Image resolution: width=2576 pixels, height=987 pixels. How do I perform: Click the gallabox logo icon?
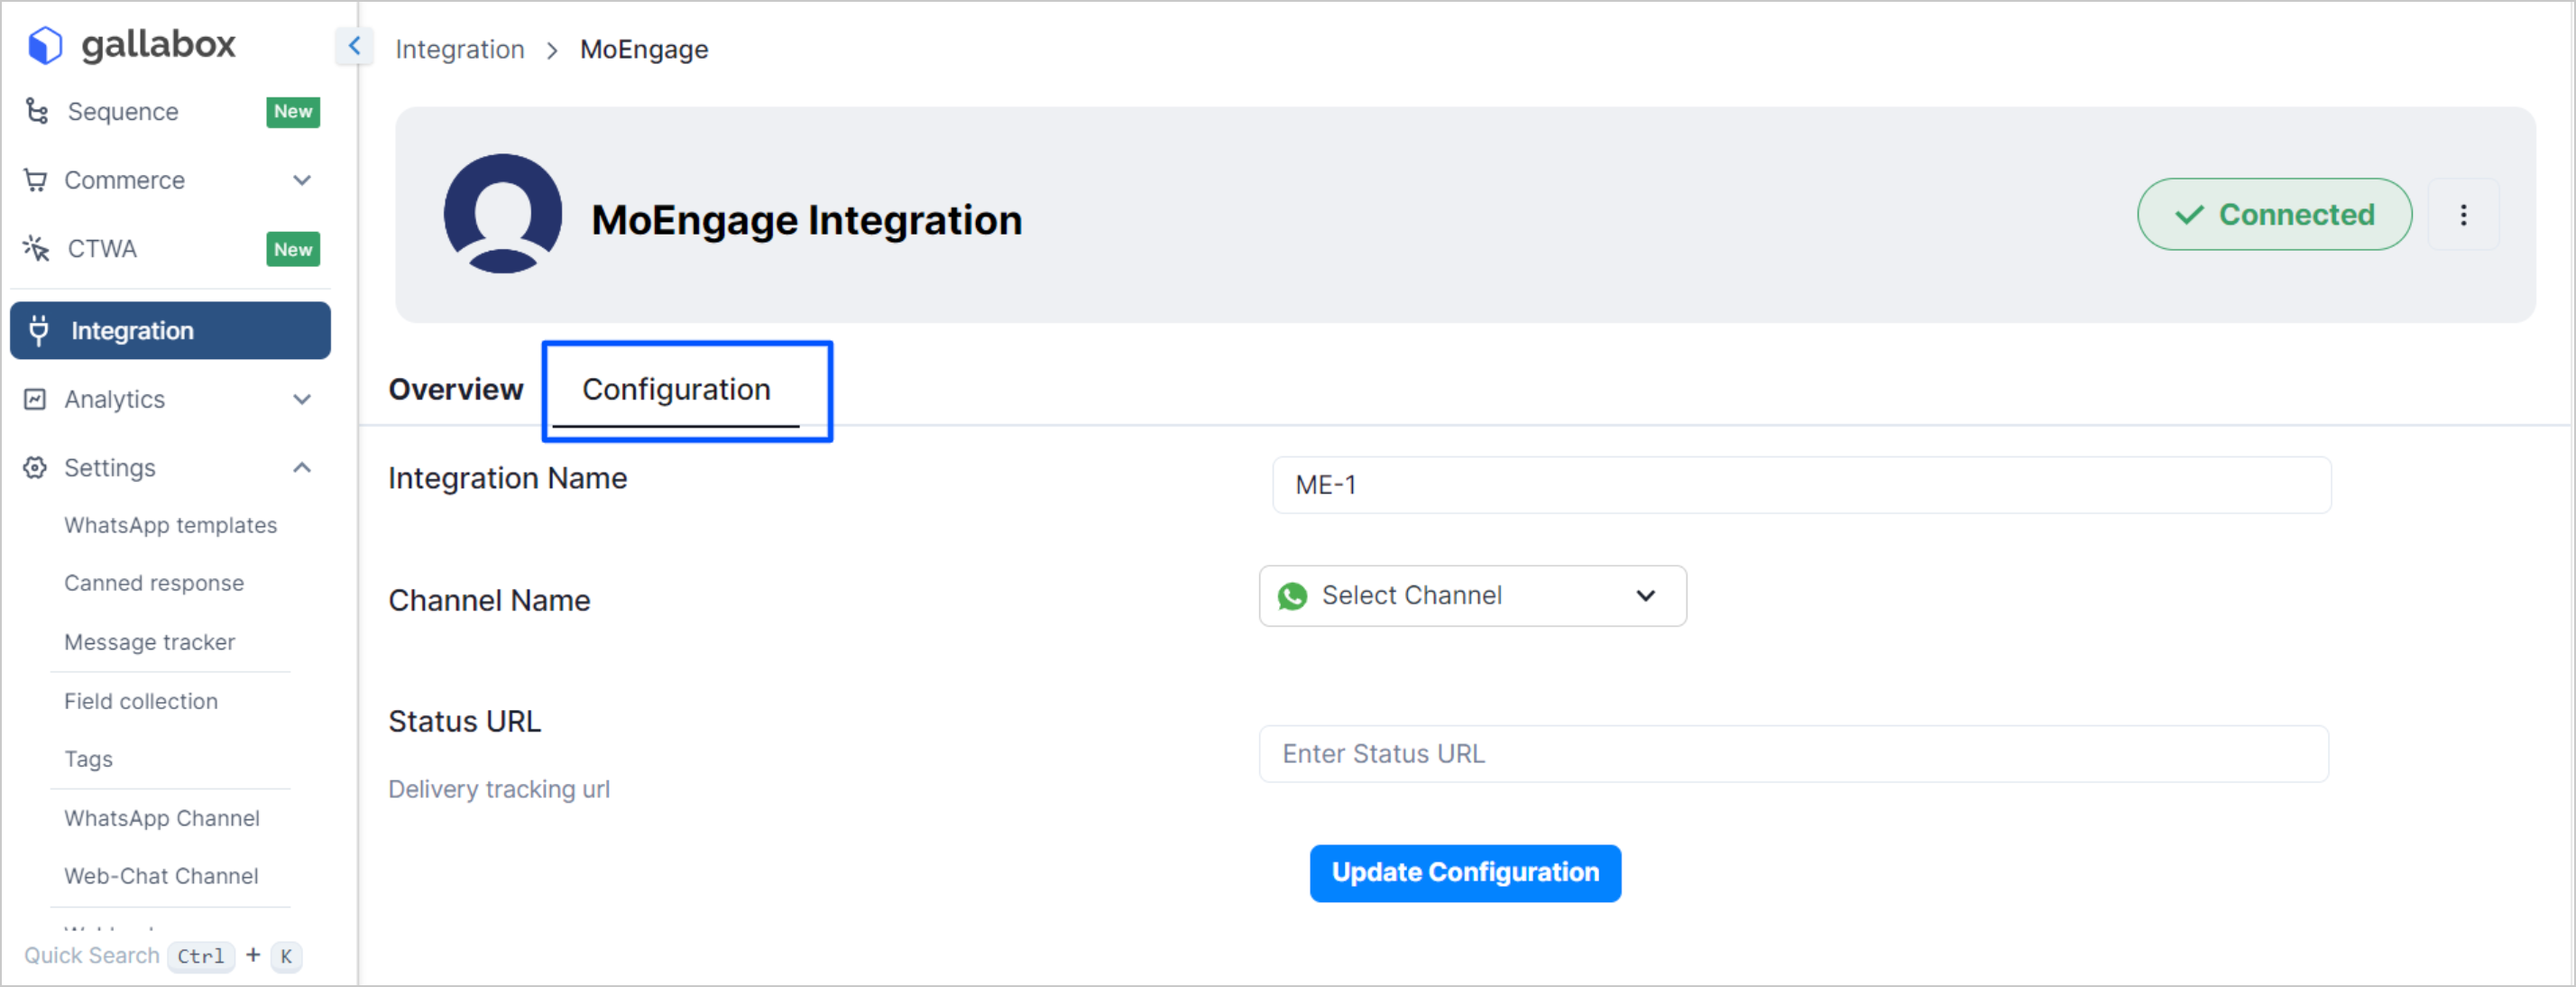44,44
